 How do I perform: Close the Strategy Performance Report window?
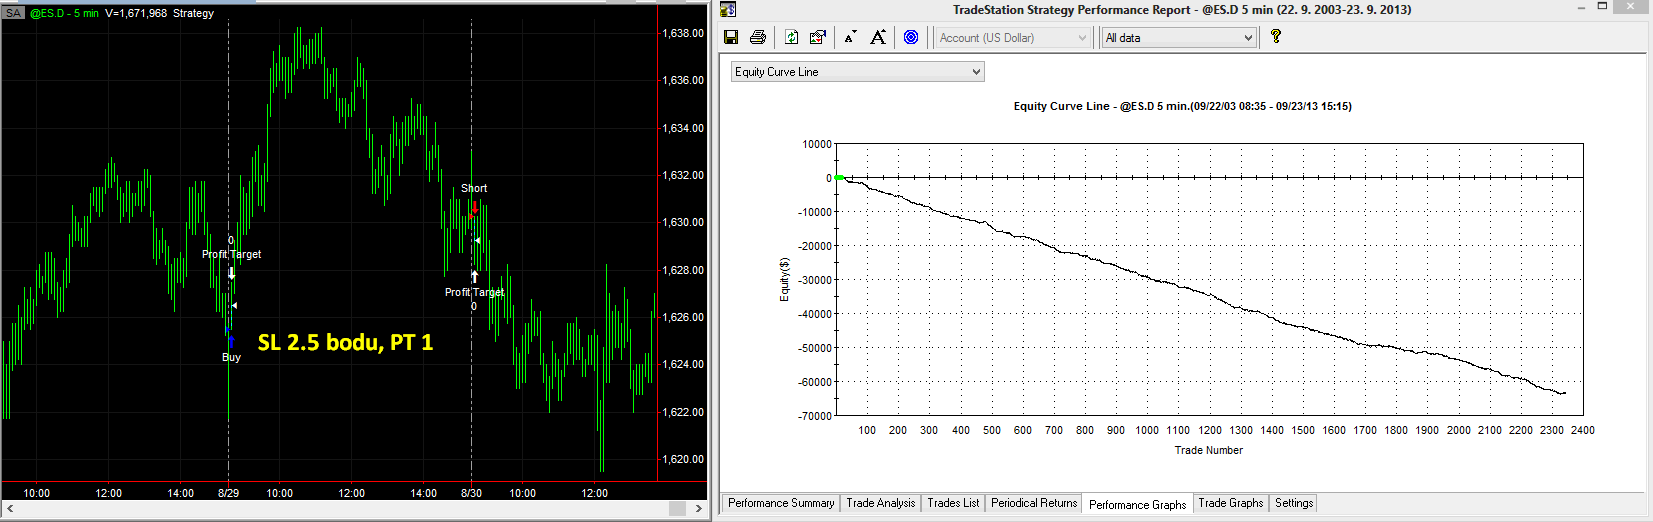tap(1632, 7)
